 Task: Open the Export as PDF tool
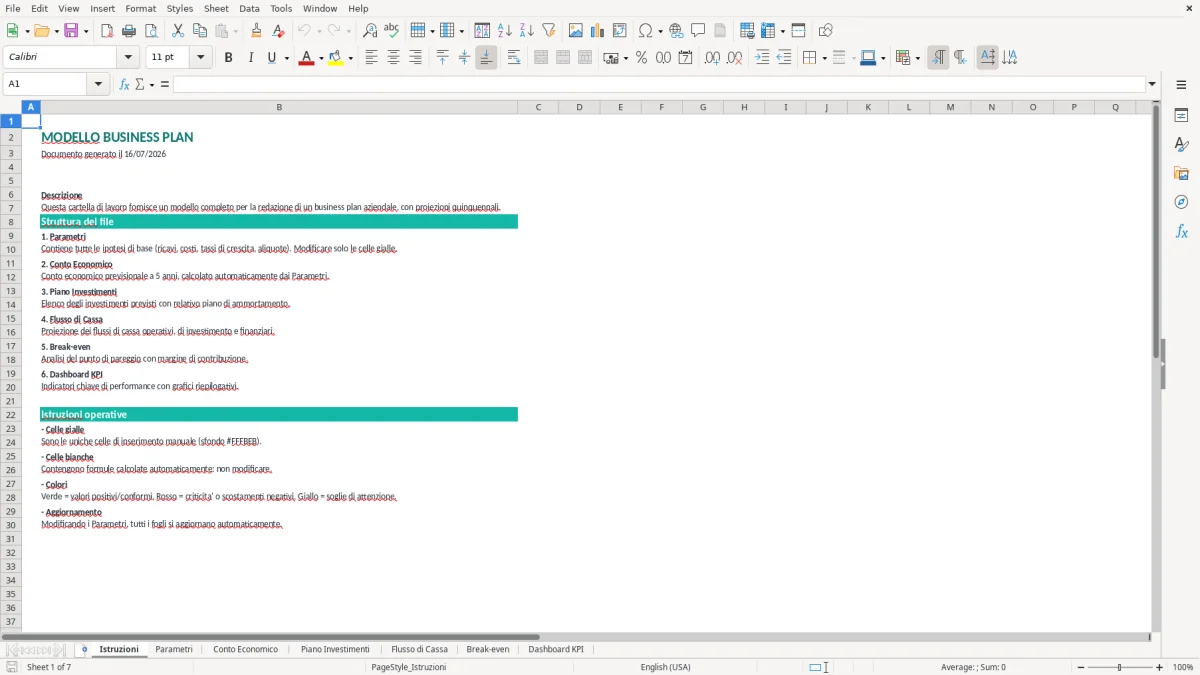click(x=107, y=31)
